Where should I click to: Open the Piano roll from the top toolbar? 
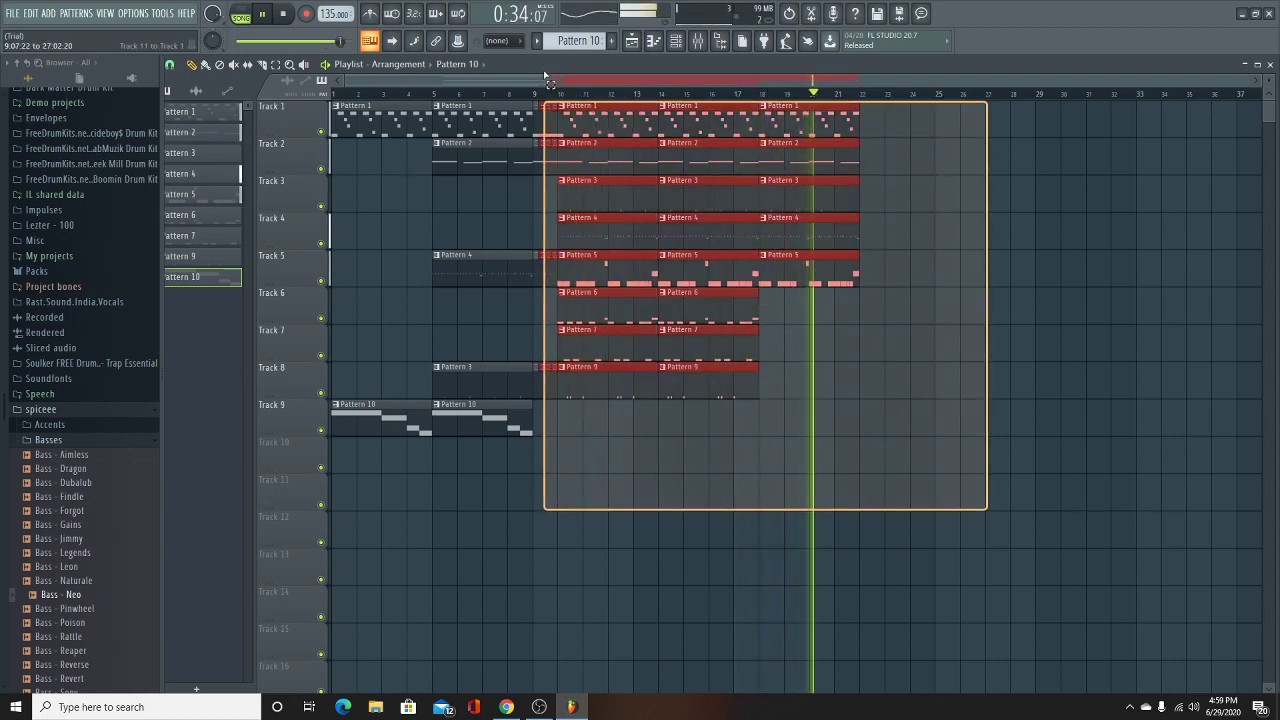(x=654, y=41)
